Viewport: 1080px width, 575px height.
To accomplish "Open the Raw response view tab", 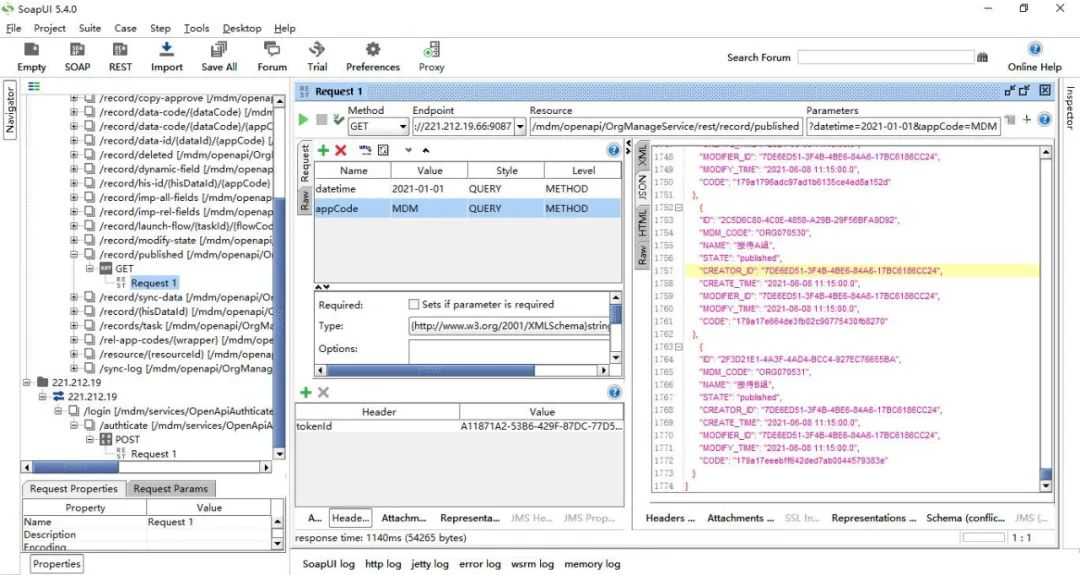I will pos(641,256).
